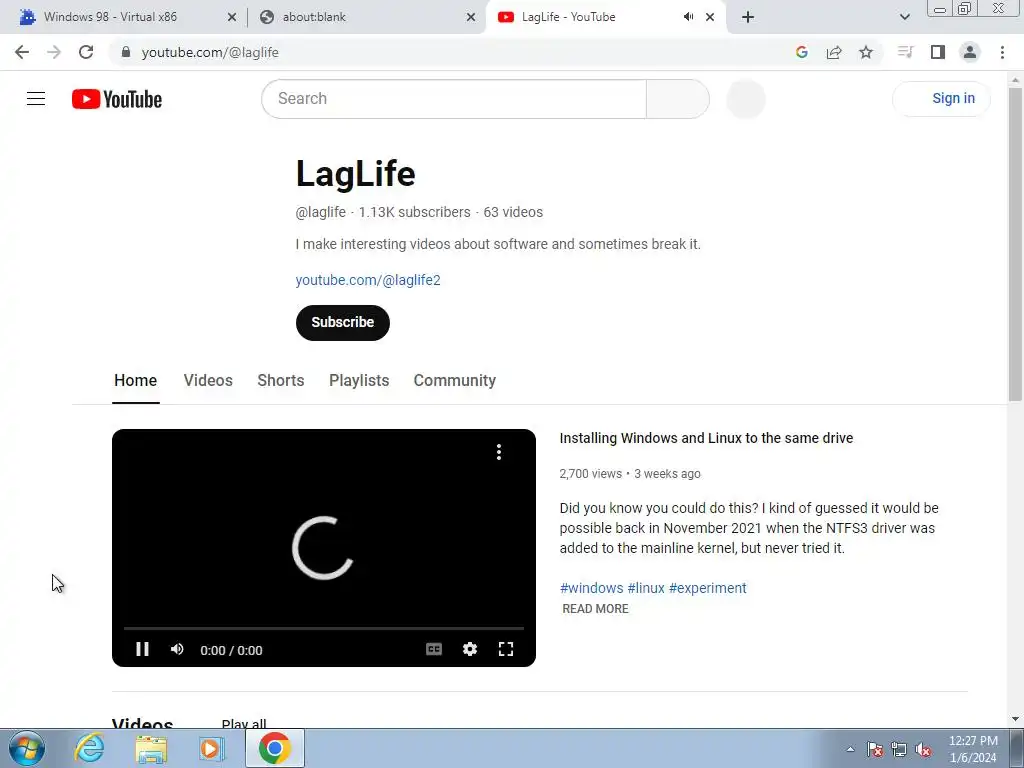1024x768 pixels.
Task: Show hidden system tray icons
Action: [x=850, y=749]
